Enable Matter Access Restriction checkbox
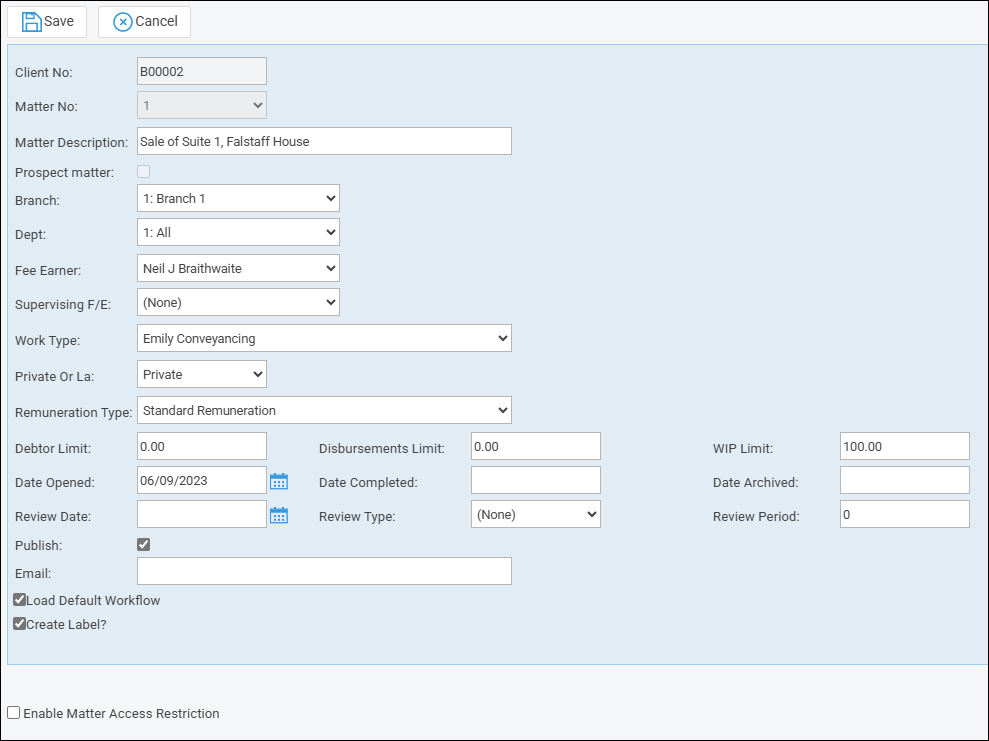Screen dimensions: 989x741 [x=14, y=713]
